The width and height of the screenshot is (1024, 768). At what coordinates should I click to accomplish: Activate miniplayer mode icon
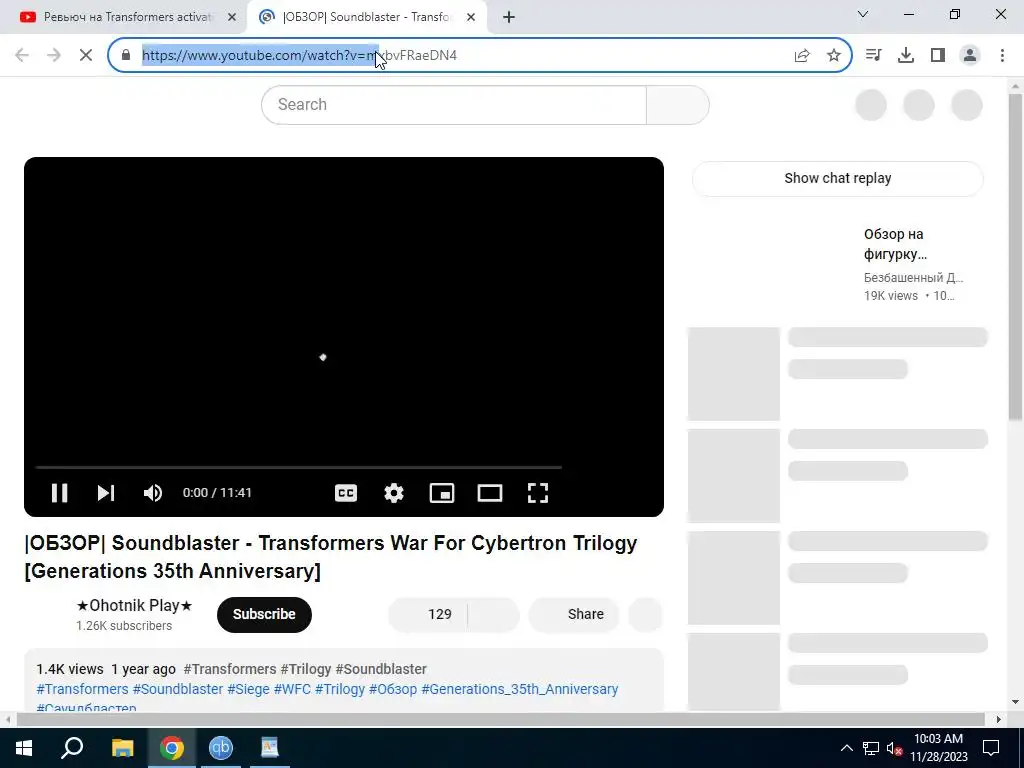click(x=441, y=492)
